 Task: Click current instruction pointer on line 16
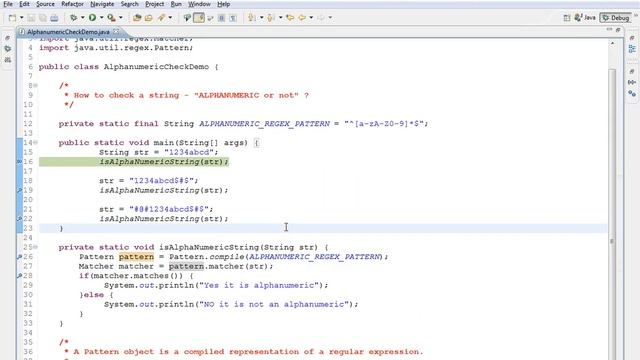(19, 162)
